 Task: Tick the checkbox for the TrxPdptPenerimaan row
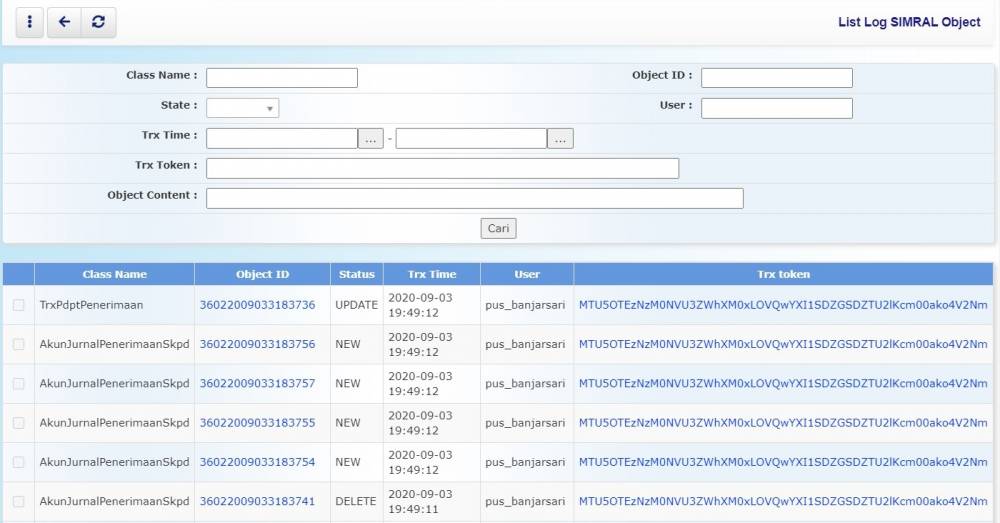[19, 305]
